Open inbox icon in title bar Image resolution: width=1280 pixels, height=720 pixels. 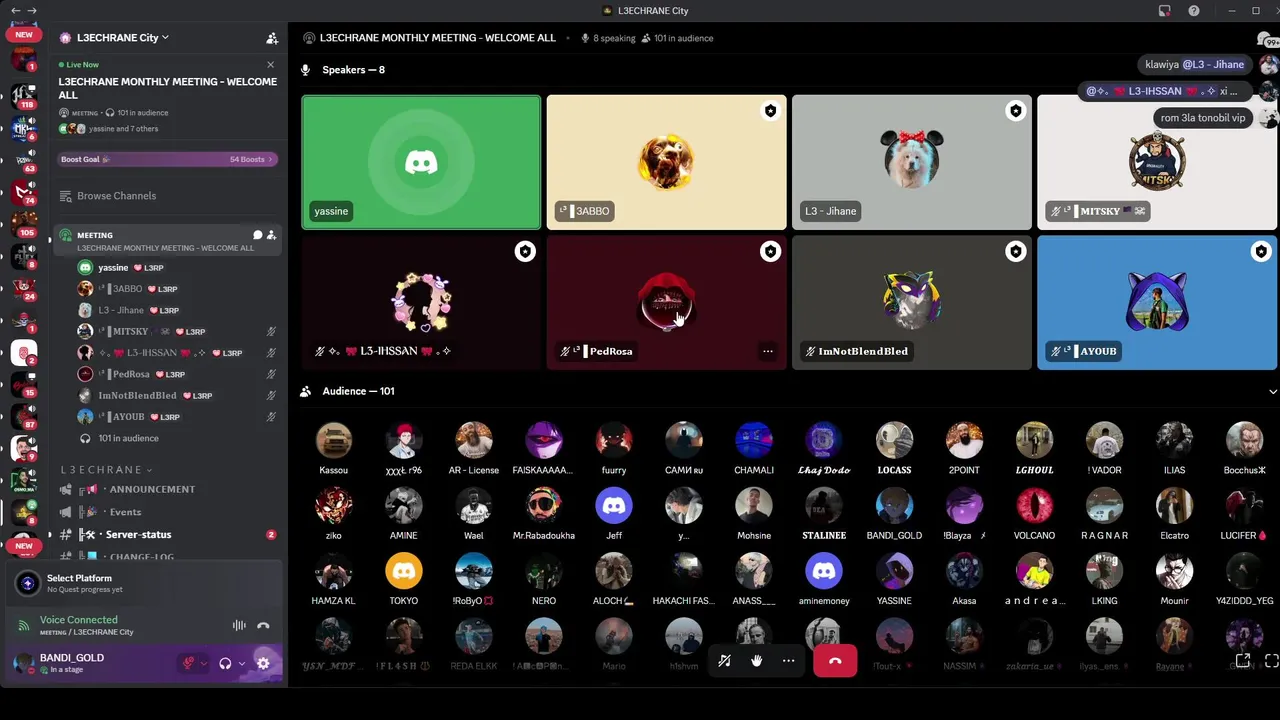pos(1165,11)
